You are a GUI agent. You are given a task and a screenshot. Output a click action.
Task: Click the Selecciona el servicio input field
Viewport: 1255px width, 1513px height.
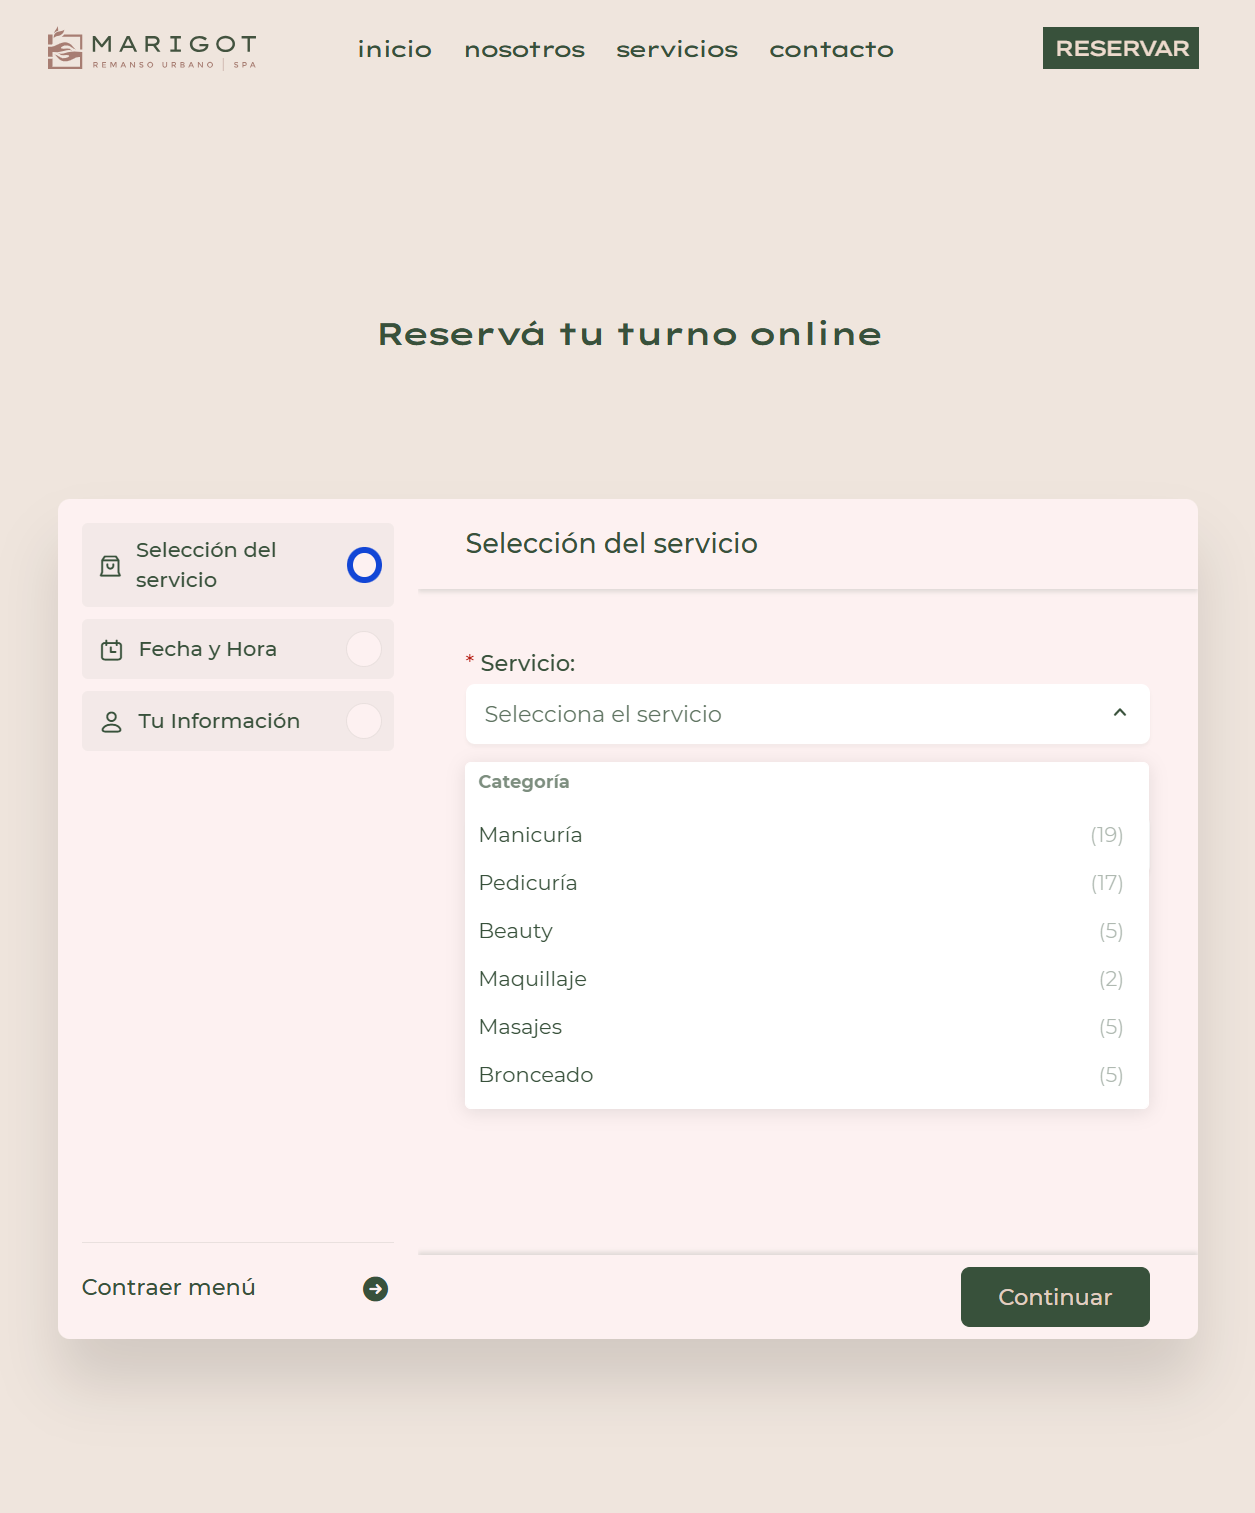click(x=780, y=714)
